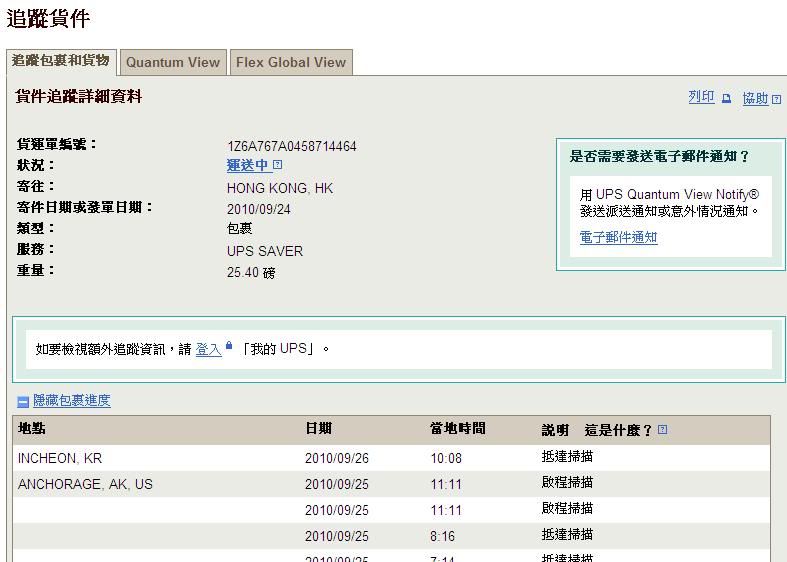Screen dimensions: 787x562
Task: Click the help icon after 這是什麼？
Action: [663, 430]
